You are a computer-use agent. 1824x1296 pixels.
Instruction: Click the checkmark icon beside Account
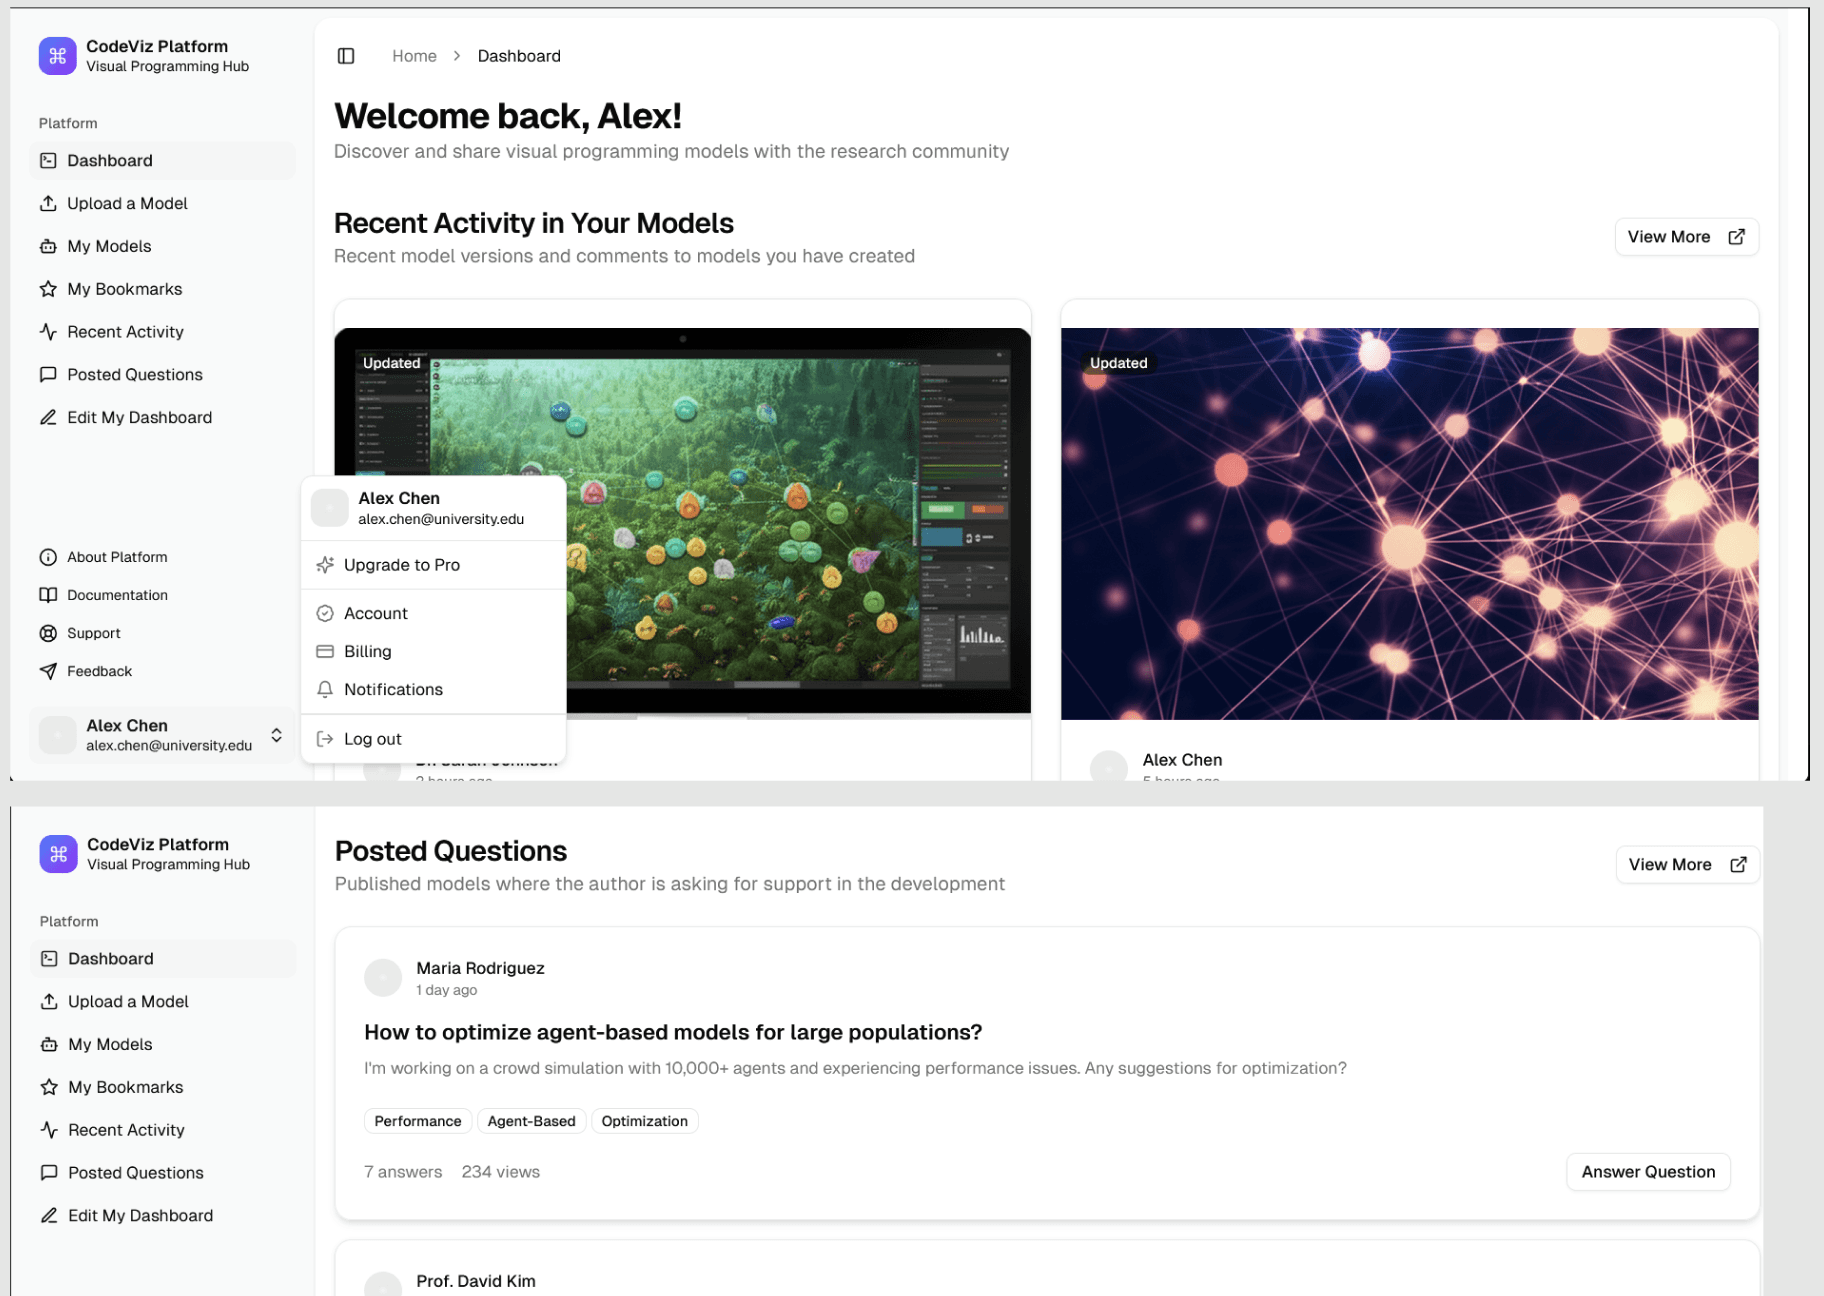tap(325, 613)
